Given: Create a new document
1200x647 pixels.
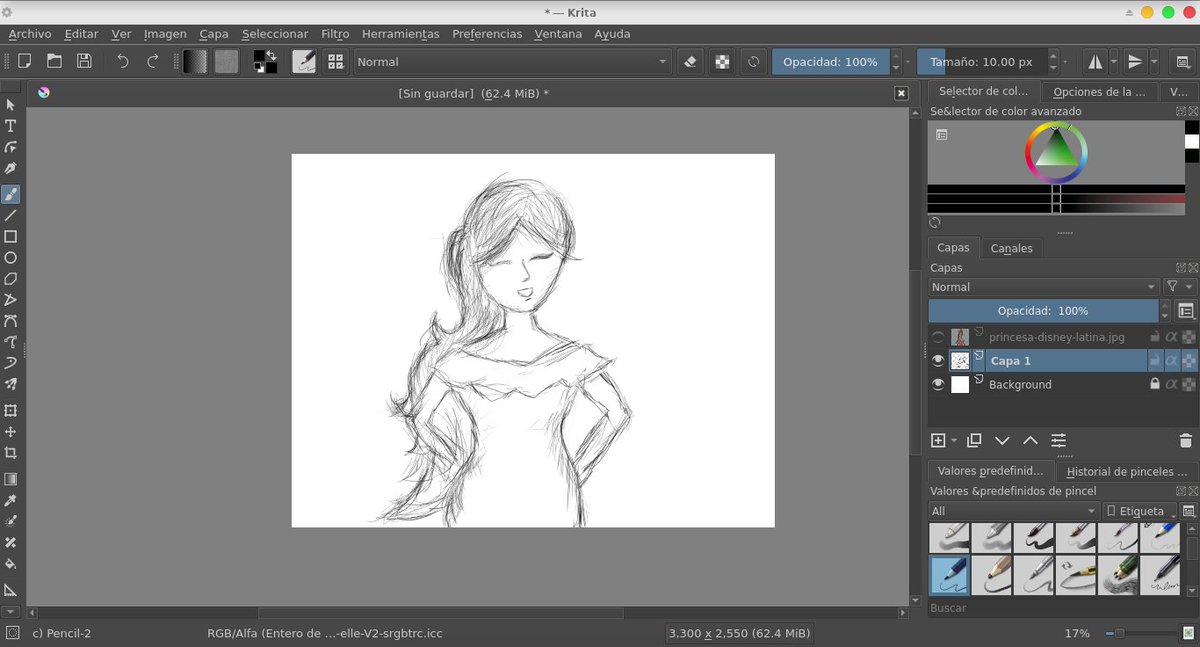Looking at the screenshot, I should [24, 61].
